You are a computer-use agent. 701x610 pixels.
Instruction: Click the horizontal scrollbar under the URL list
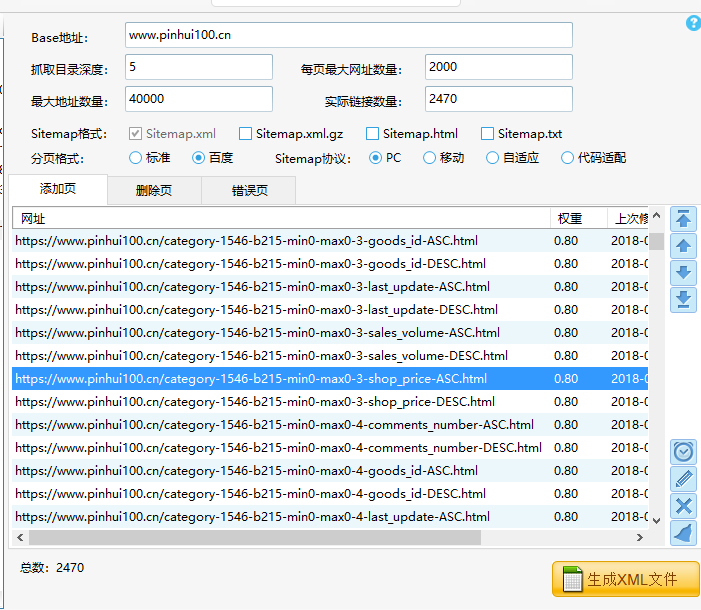pyautogui.click(x=250, y=538)
